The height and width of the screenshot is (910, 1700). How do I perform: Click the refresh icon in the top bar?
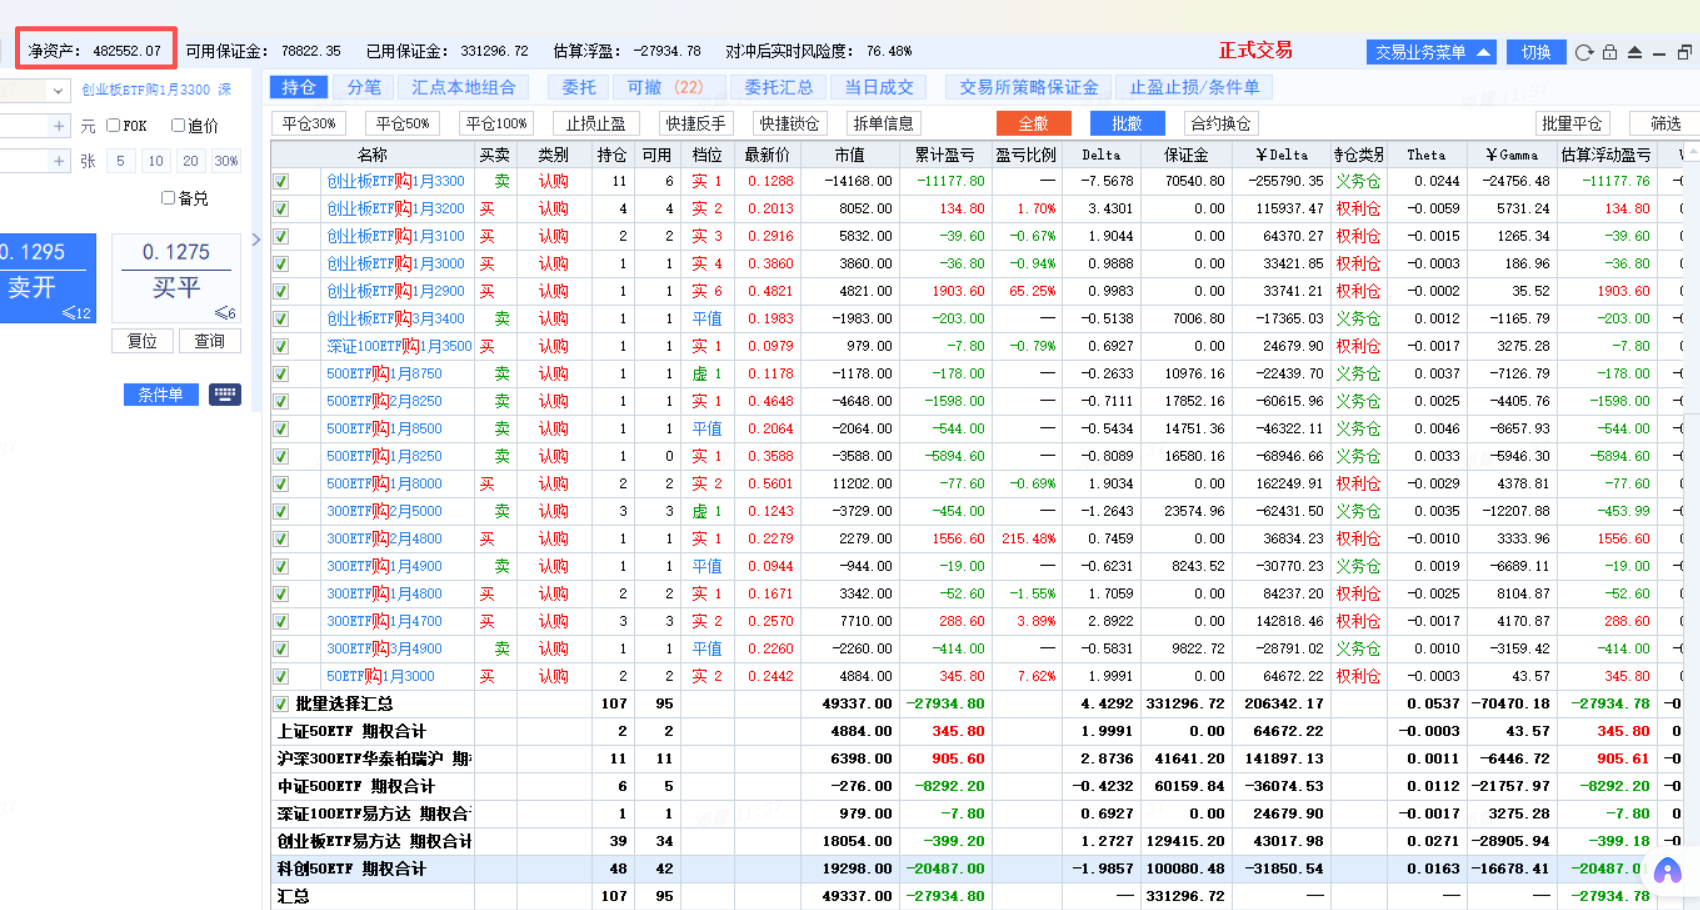pyautogui.click(x=1583, y=52)
